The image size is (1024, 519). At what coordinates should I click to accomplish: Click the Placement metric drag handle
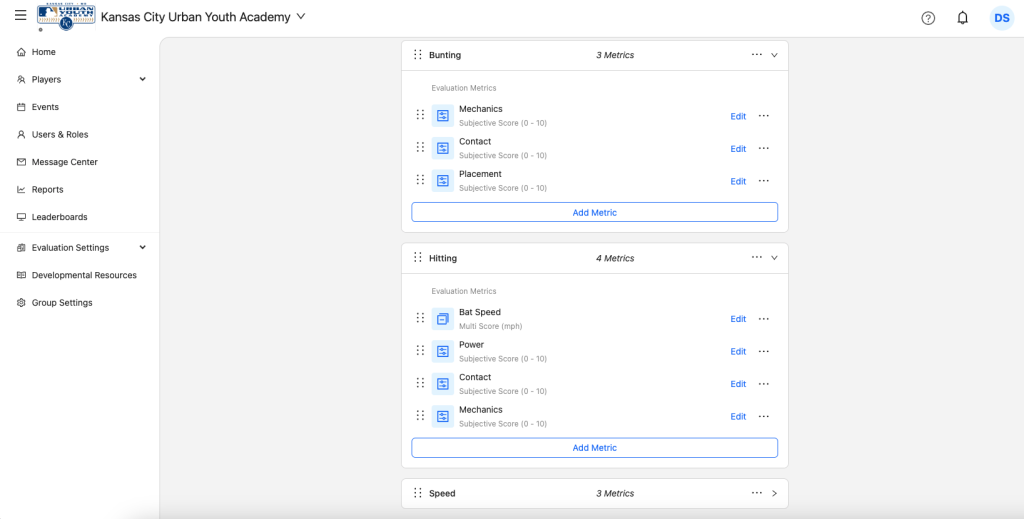coord(420,180)
